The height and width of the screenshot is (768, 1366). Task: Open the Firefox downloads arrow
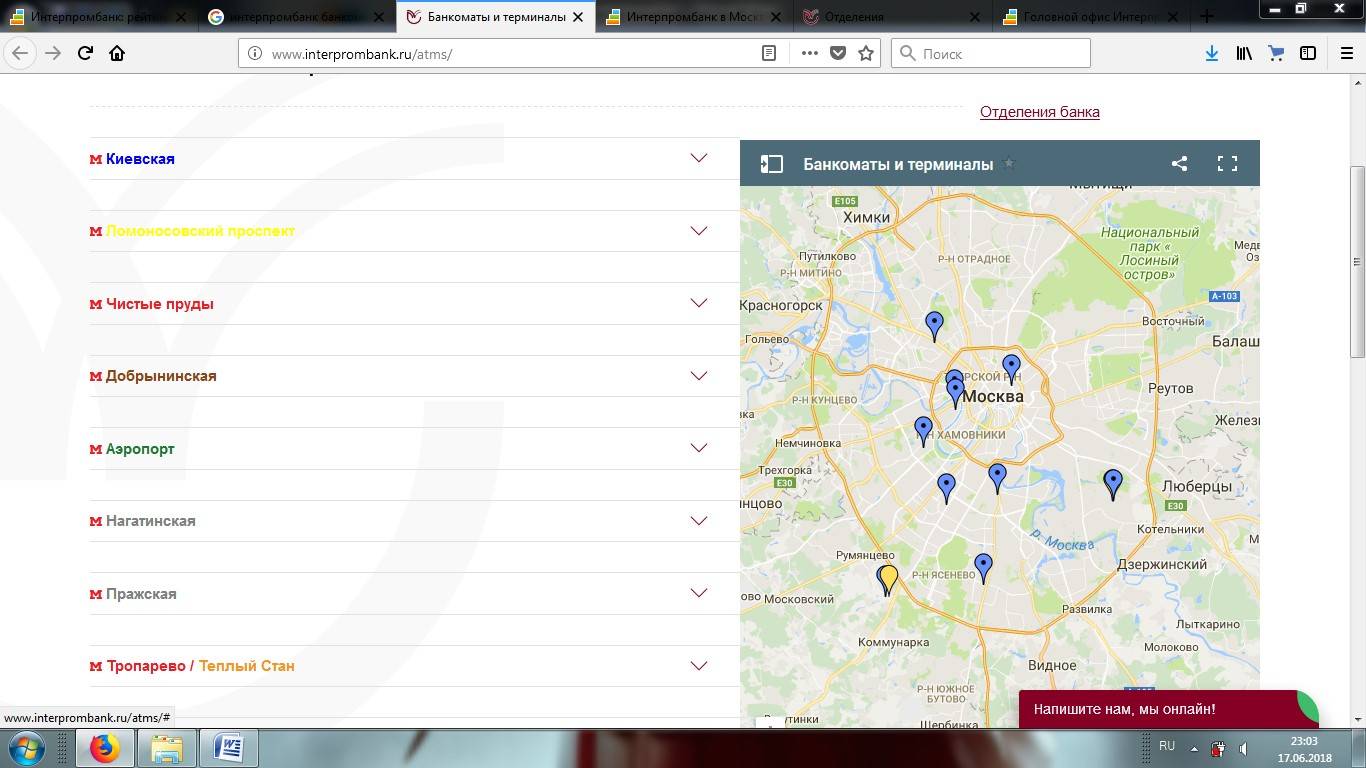(1211, 53)
